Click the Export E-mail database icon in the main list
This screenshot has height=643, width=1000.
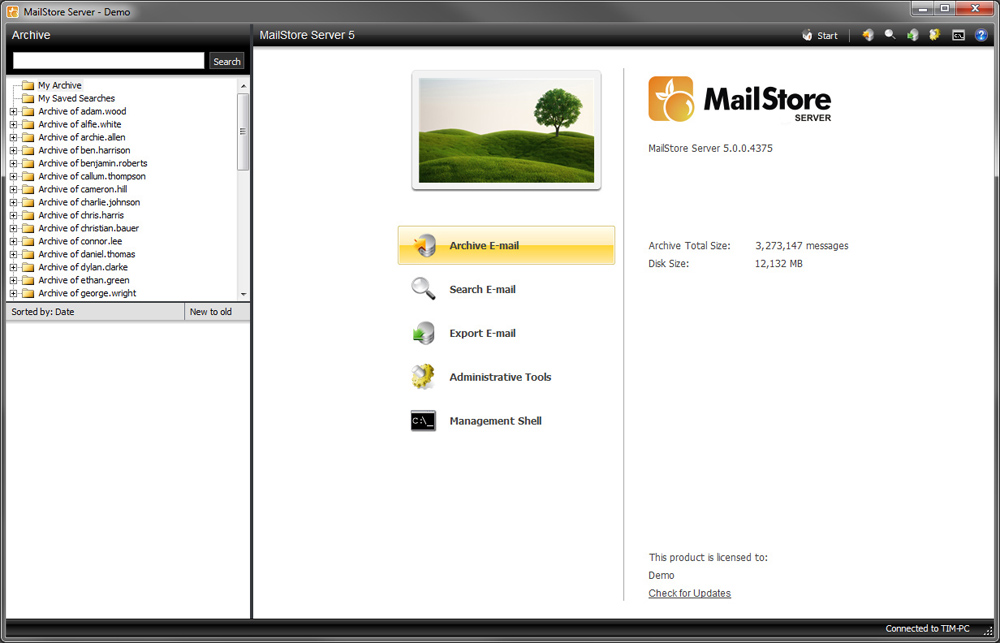(423, 333)
